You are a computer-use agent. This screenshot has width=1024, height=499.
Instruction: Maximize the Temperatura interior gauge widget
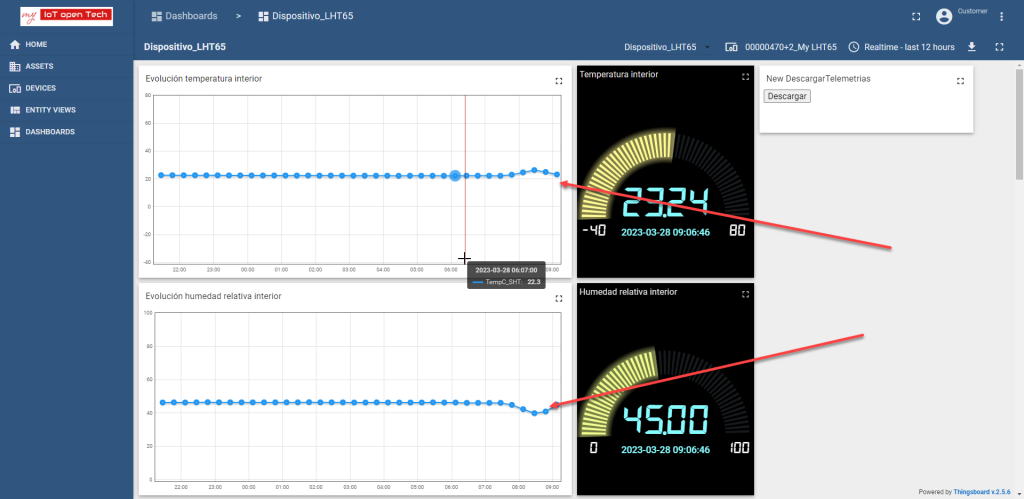745,77
